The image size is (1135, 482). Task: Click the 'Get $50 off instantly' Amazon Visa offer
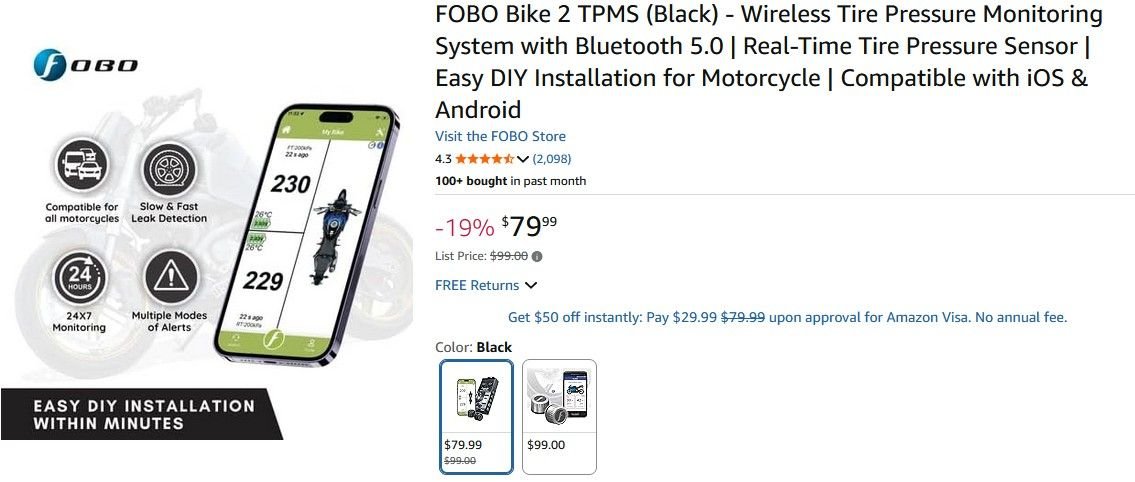pos(787,317)
